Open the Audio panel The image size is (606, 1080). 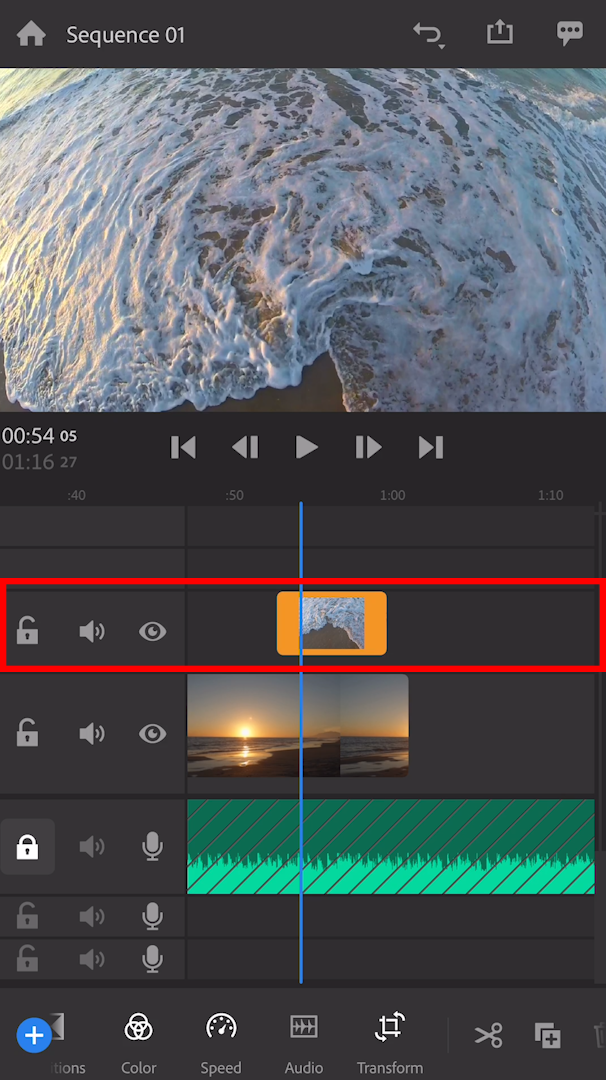point(304,1043)
